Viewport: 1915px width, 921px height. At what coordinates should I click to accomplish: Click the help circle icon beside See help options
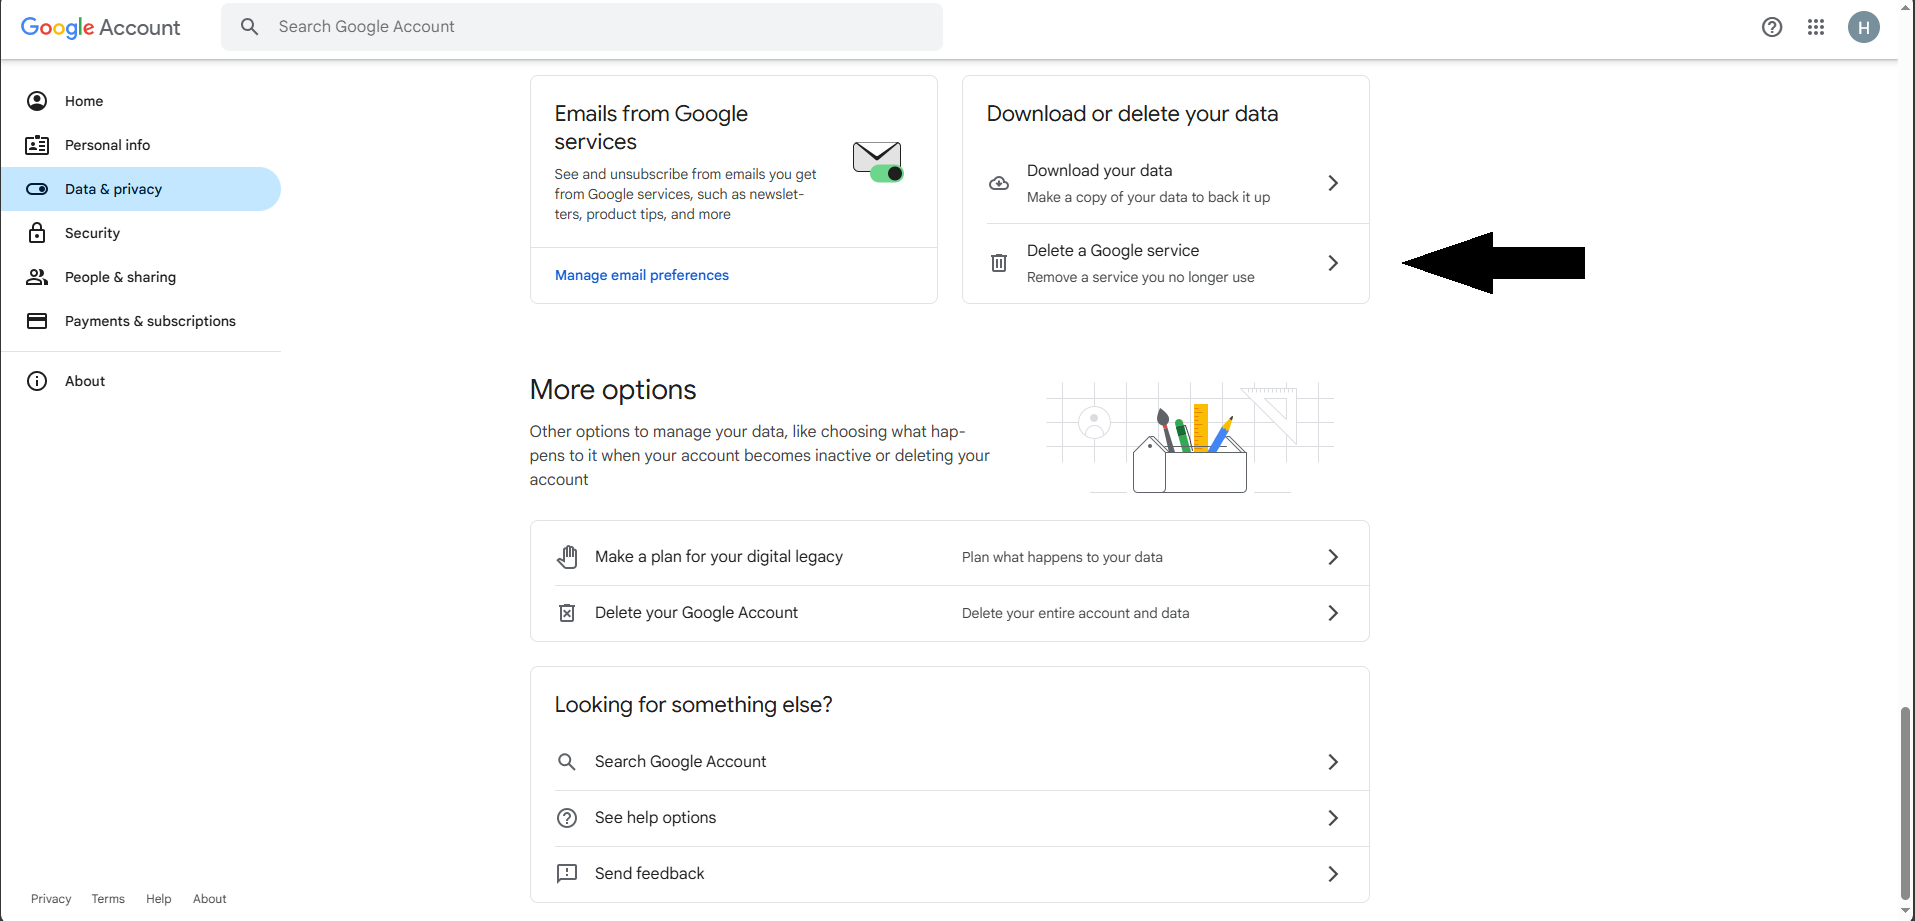coord(567,818)
